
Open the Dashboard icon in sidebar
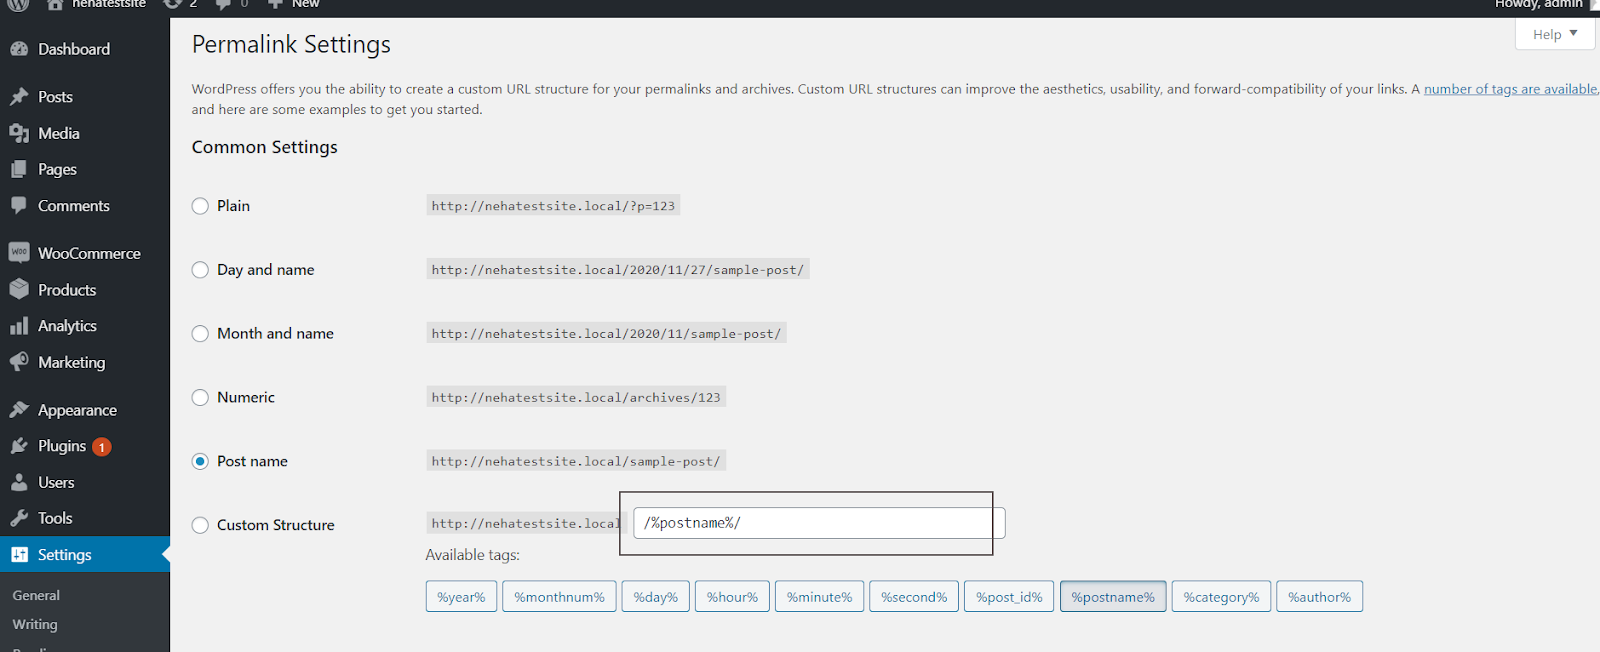point(19,49)
